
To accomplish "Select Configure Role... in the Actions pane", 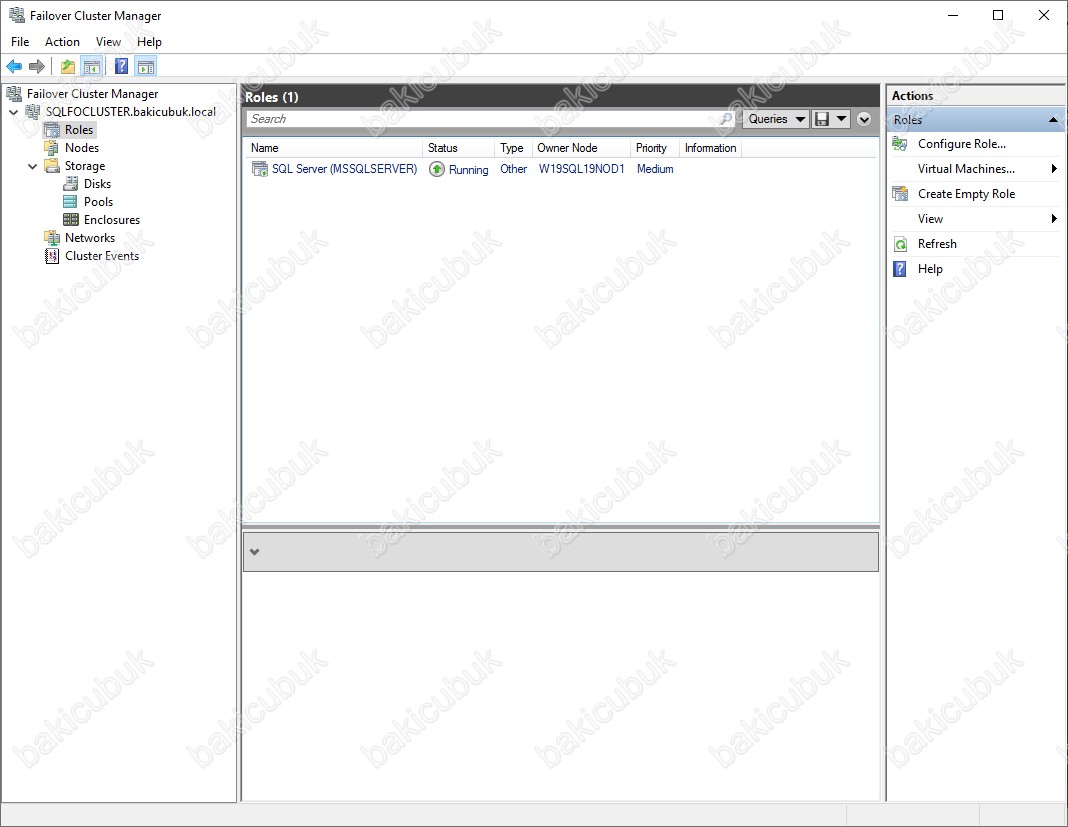I will pyautogui.click(x=962, y=144).
